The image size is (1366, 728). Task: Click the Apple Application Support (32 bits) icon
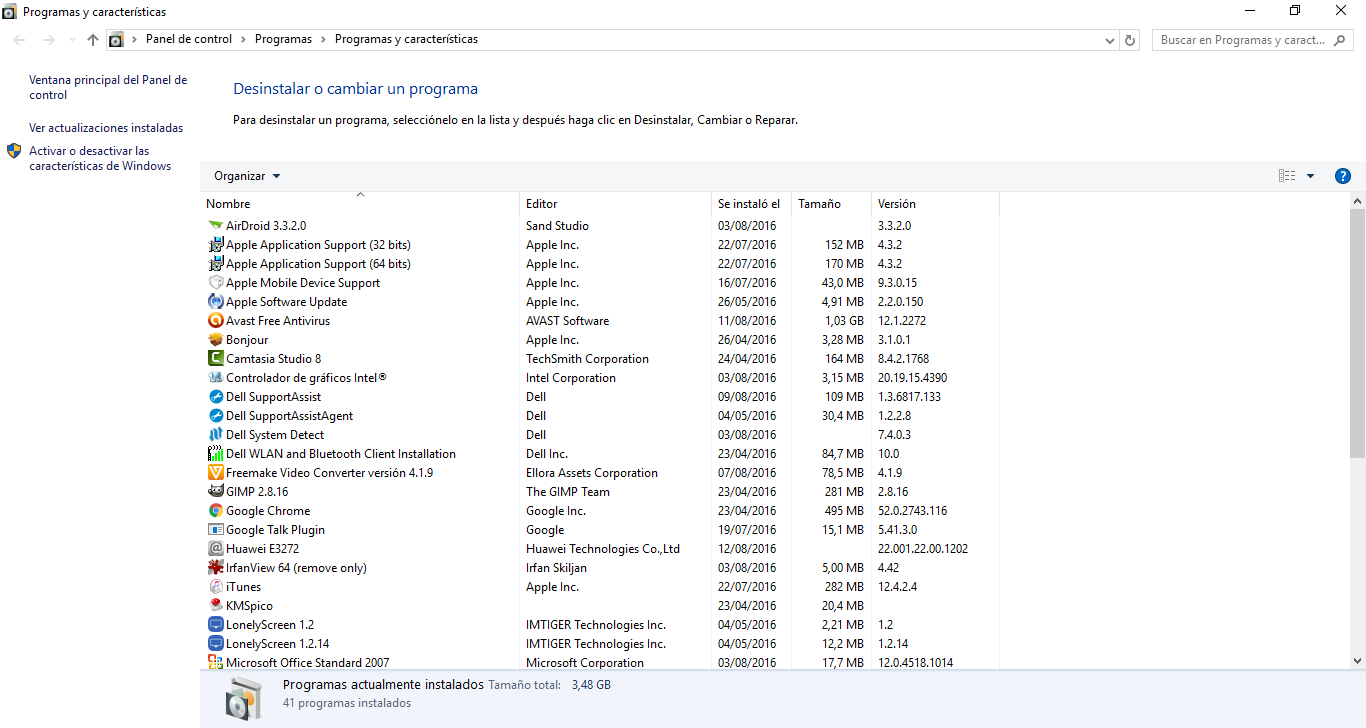(216, 245)
